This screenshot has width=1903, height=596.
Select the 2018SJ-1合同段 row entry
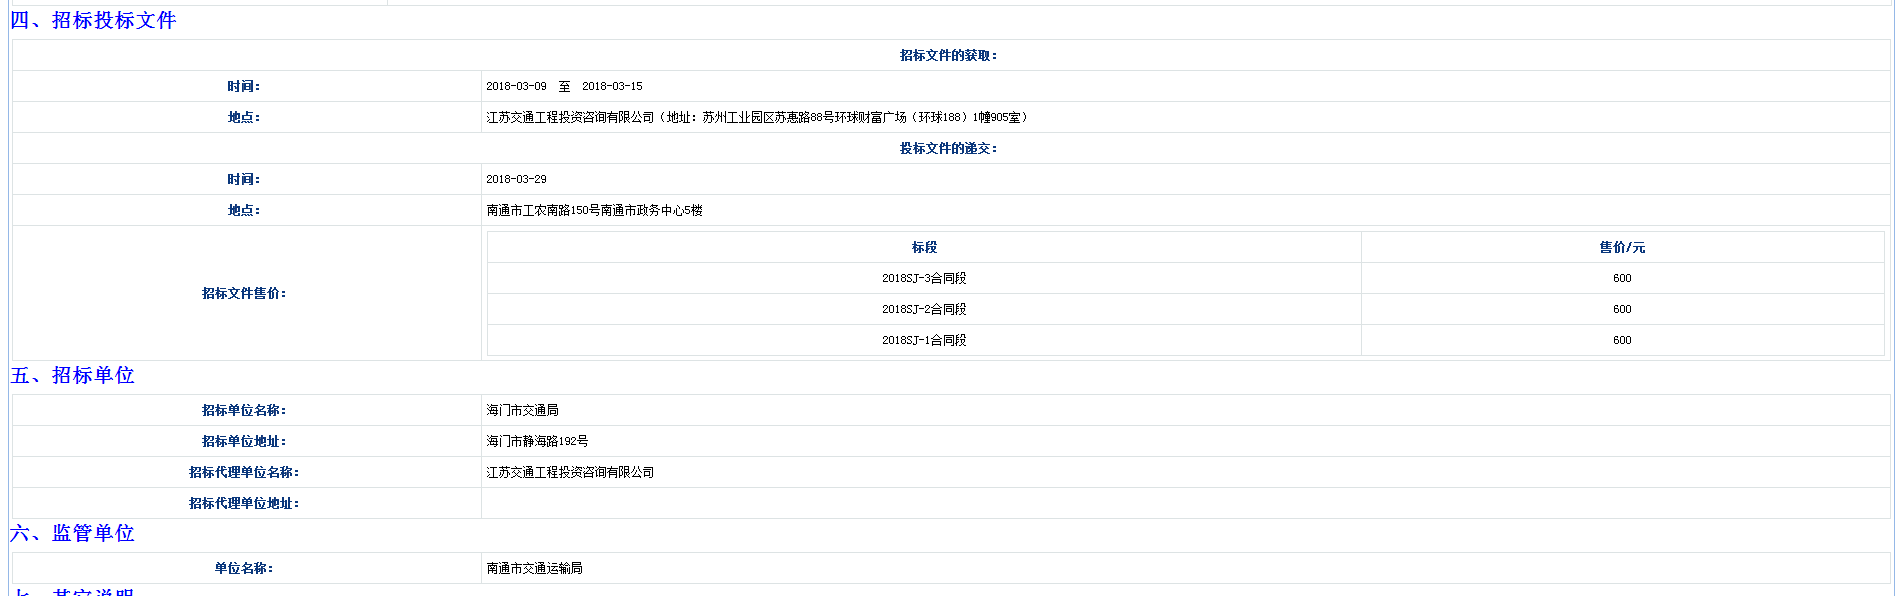coord(924,341)
